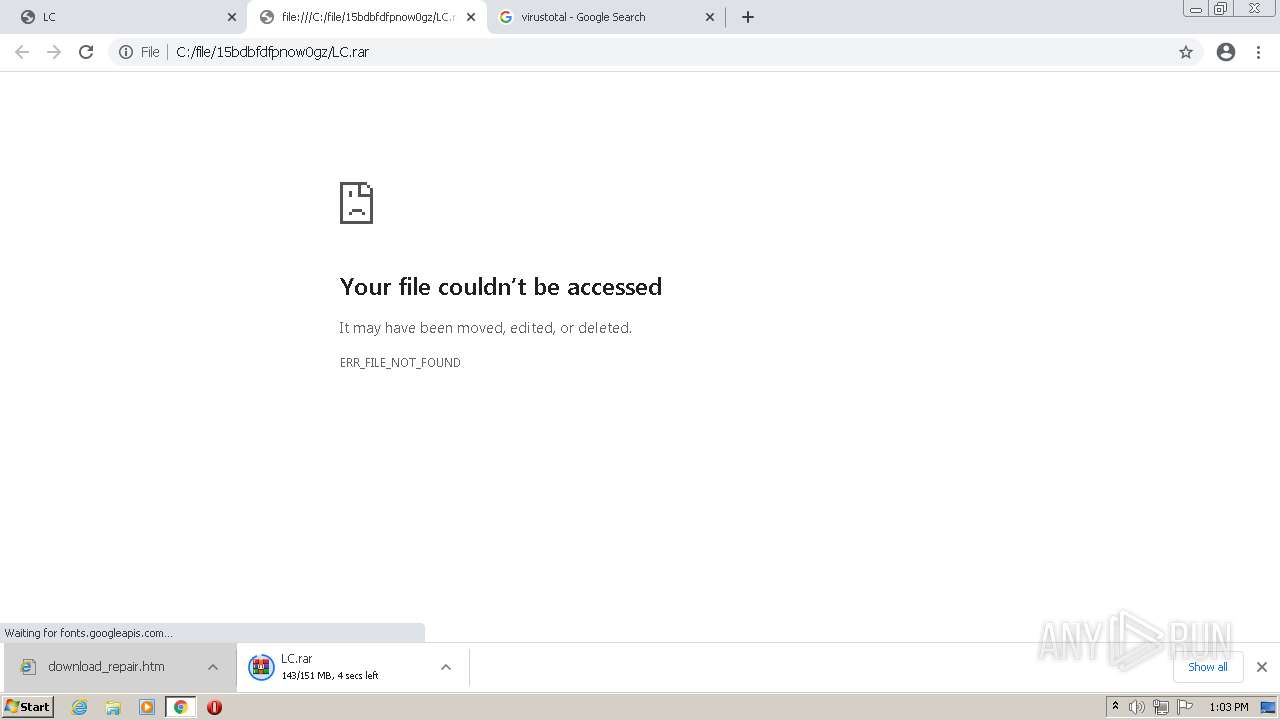
Task: Open the red Opera icon in the taskbar
Action: 214,707
